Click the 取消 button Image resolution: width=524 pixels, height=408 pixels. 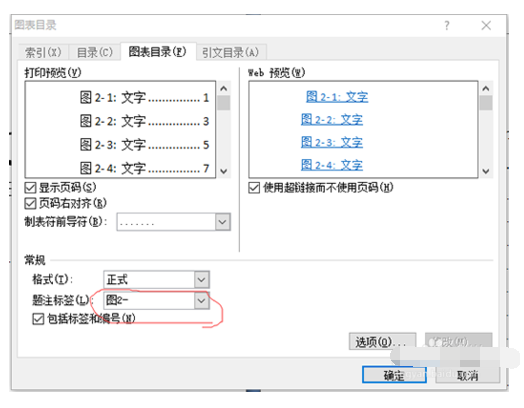pyautogui.click(x=468, y=375)
